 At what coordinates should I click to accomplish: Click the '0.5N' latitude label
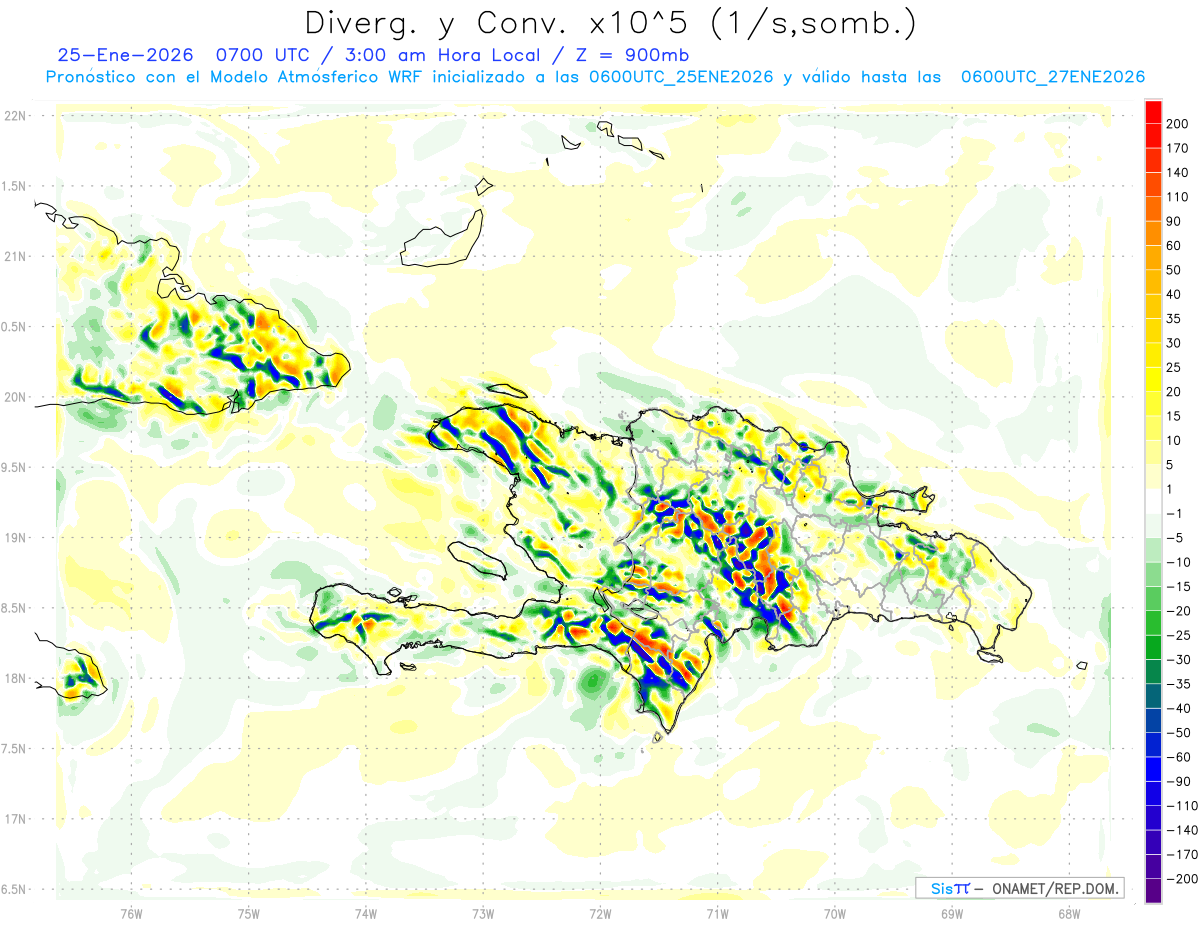(15, 327)
